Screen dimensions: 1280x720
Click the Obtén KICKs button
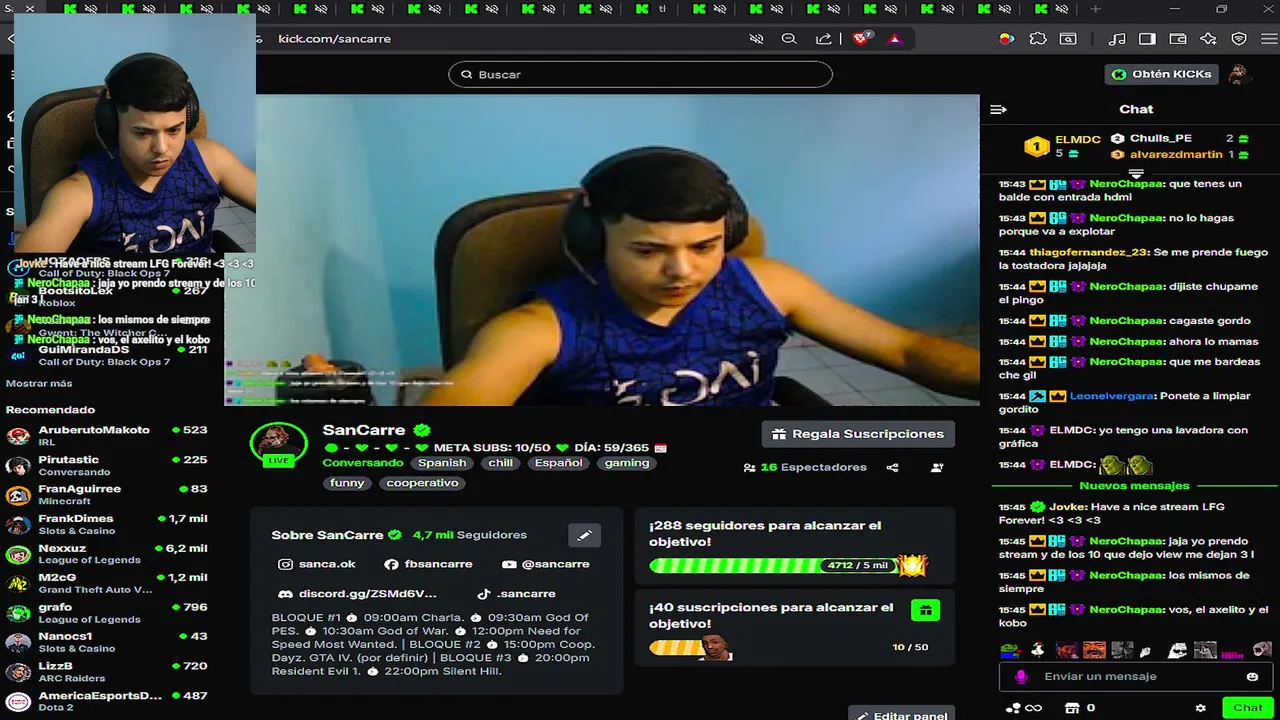click(1162, 74)
